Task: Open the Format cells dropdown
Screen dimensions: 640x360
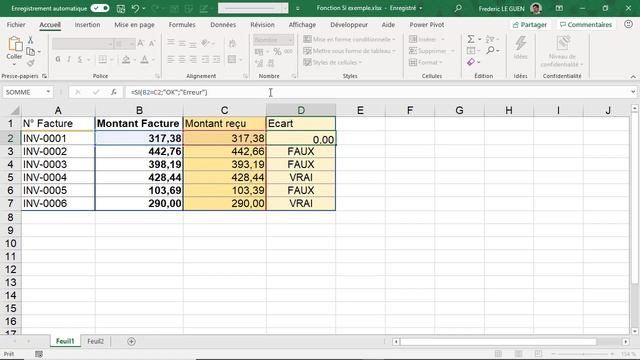Action: point(426,62)
